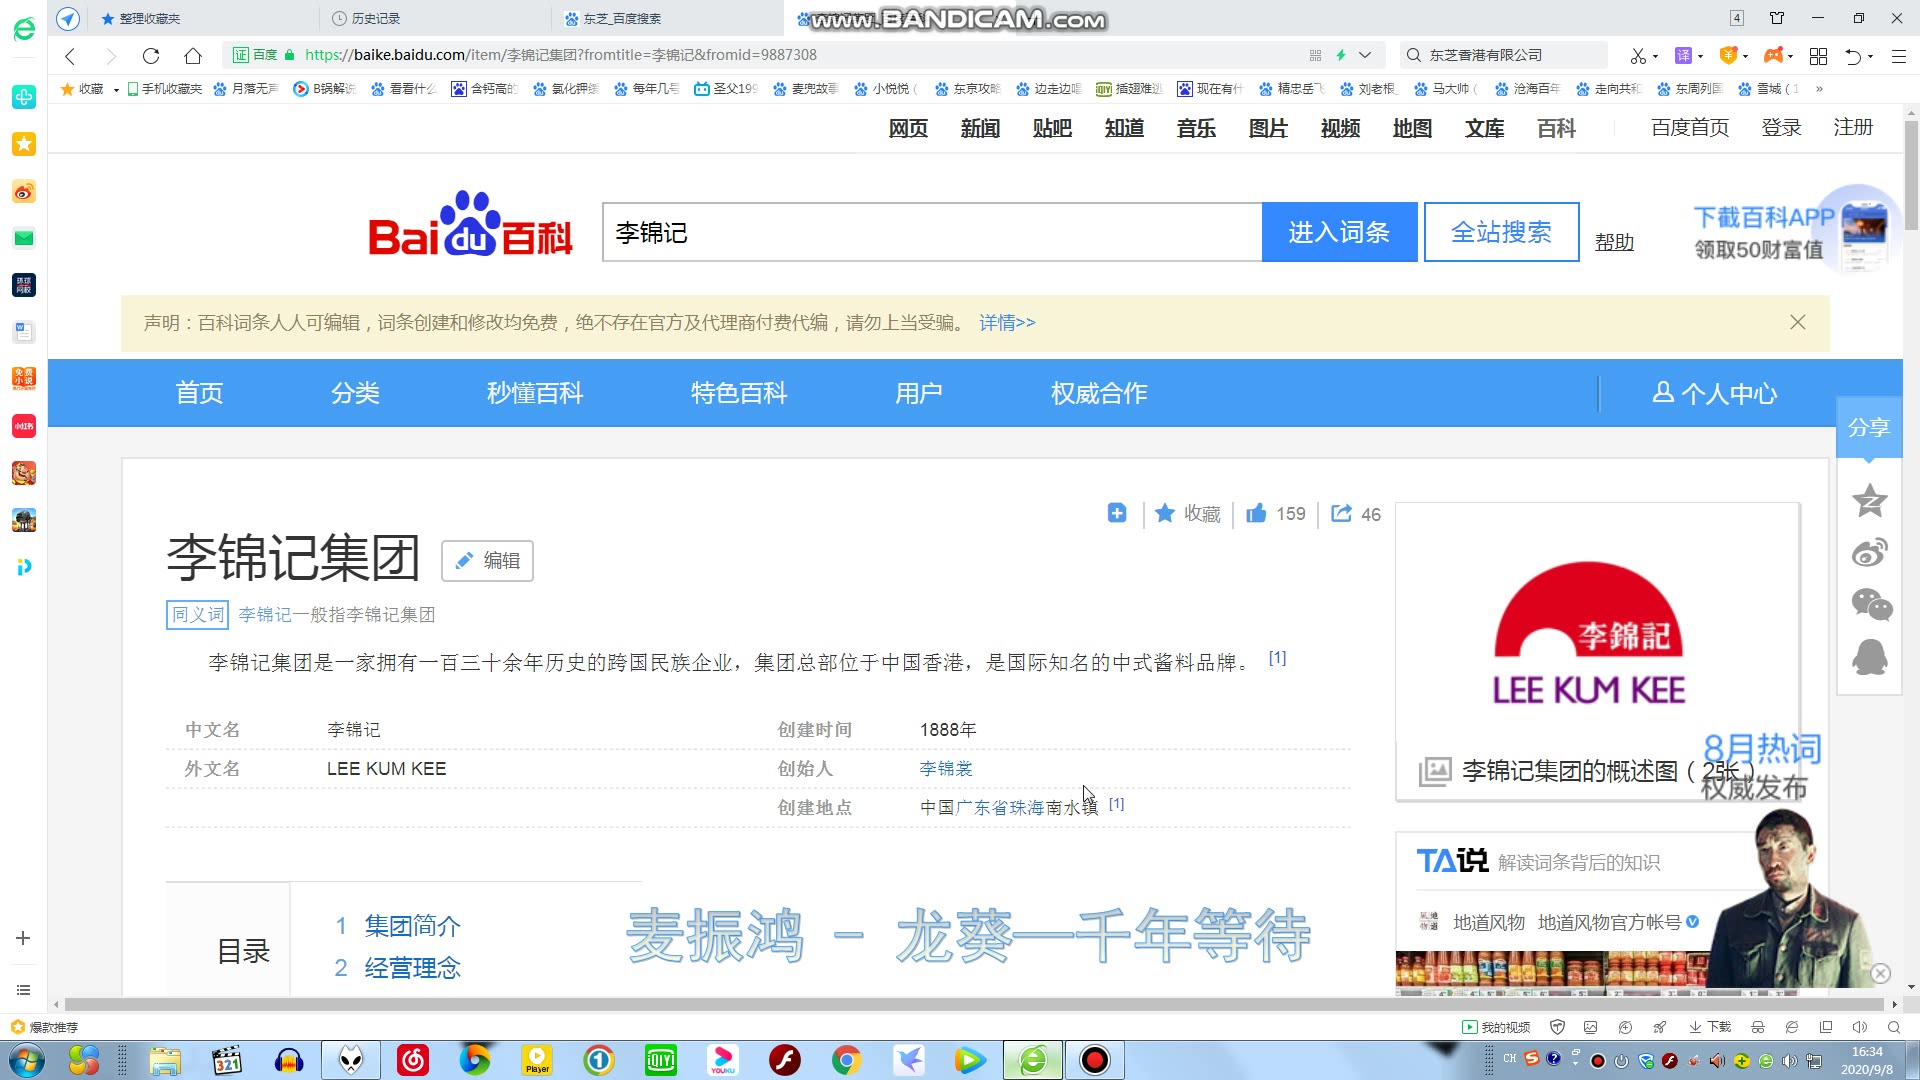Screen dimensions: 1920x1080
Task: Open 个人中心
Action: [1714, 393]
